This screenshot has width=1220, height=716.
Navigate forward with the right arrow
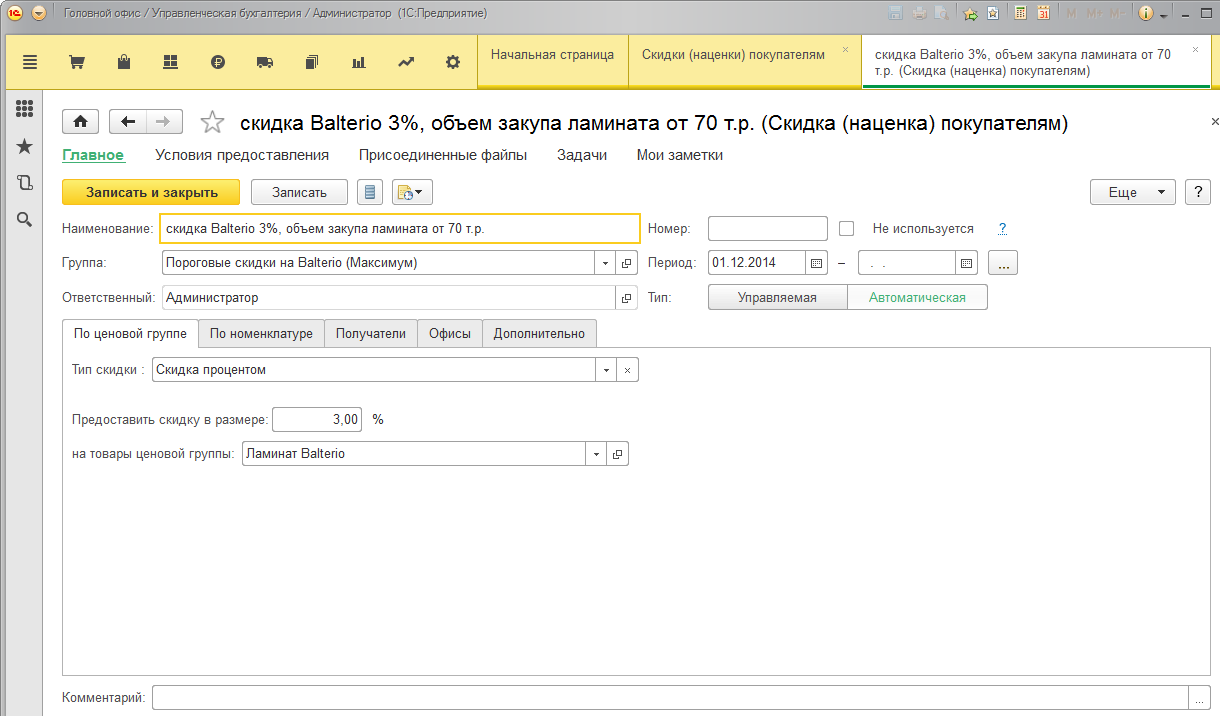[164, 122]
